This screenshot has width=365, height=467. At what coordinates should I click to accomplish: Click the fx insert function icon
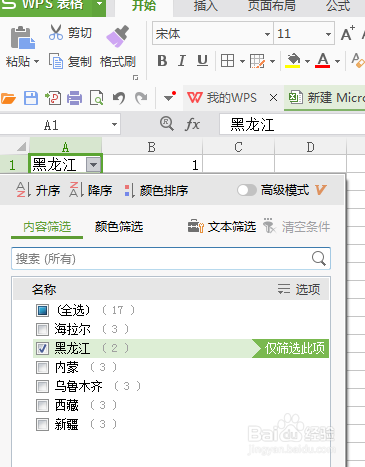click(x=193, y=125)
